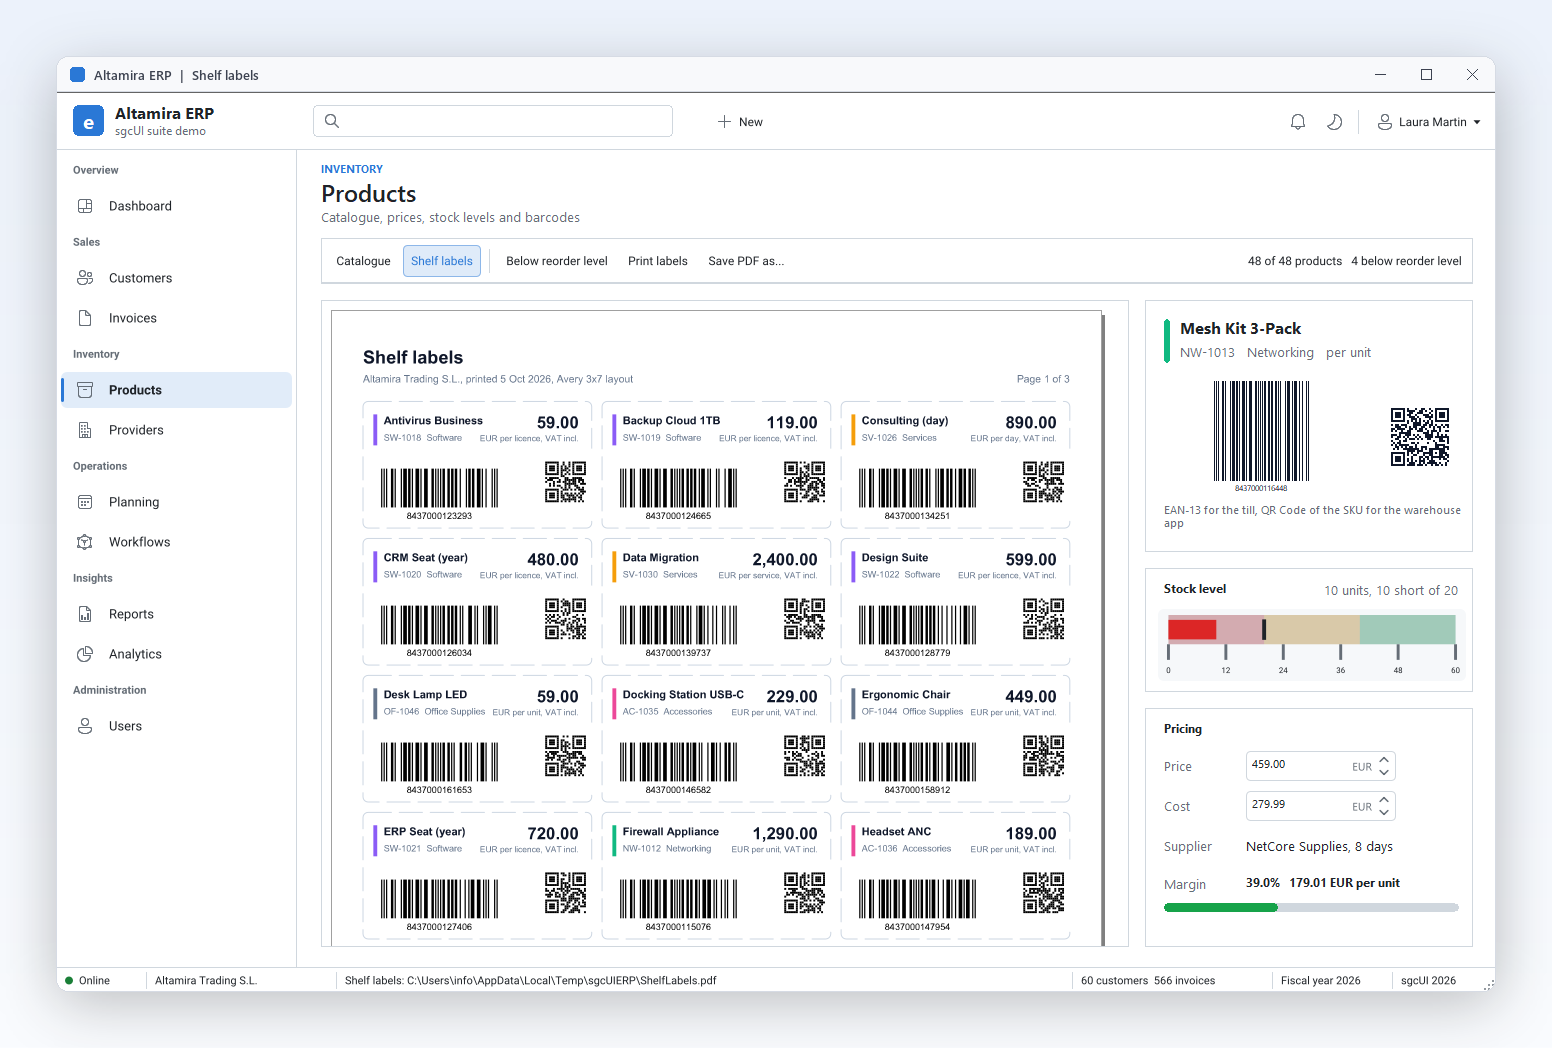Viewport: 1552px width, 1048px height.
Task: Click into the top search field
Action: tap(493, 121)
